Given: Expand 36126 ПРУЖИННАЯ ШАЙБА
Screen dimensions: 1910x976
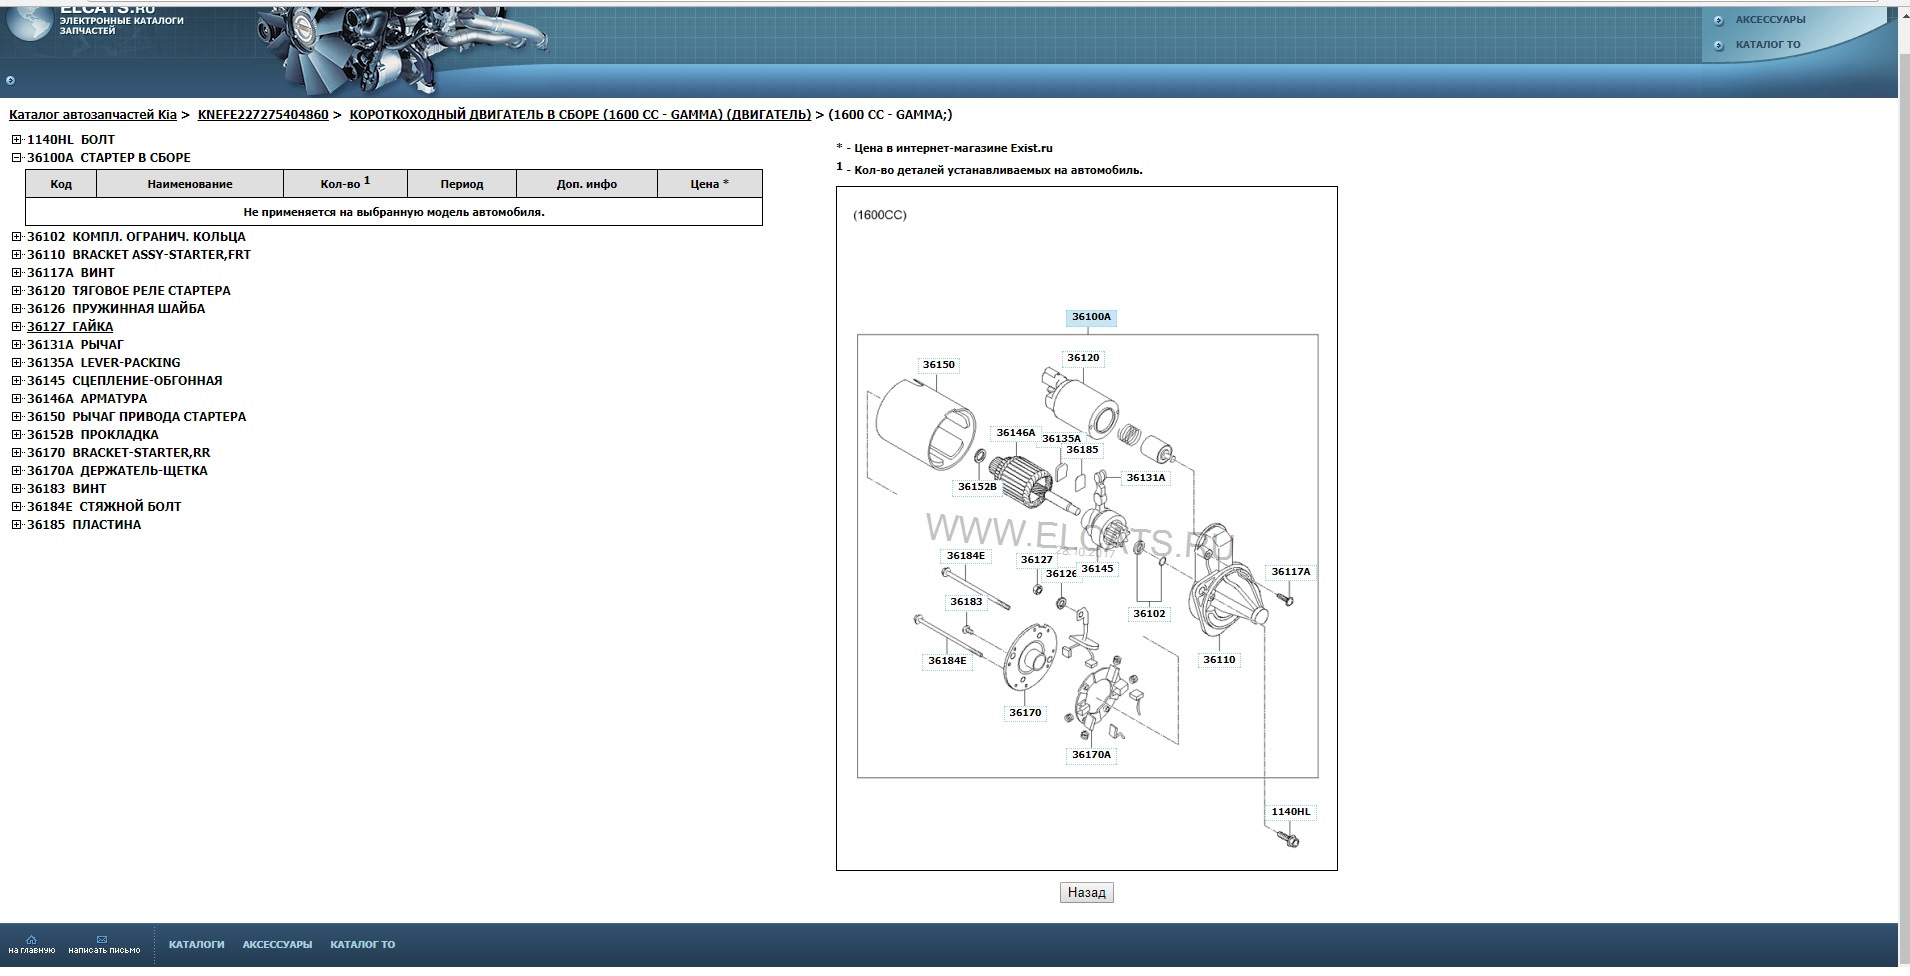Looking at the screenshot, I should 16,309.
